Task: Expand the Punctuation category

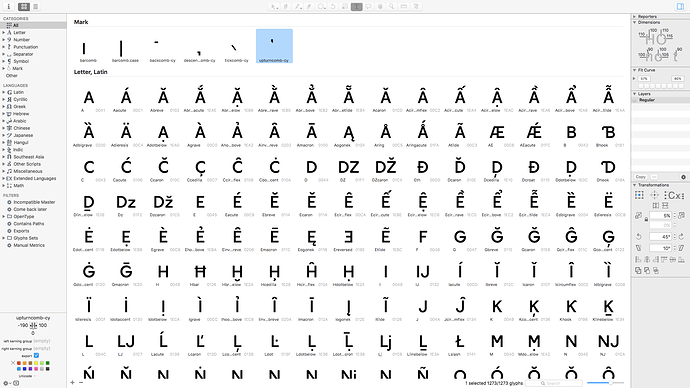Action: click(4, 47)
